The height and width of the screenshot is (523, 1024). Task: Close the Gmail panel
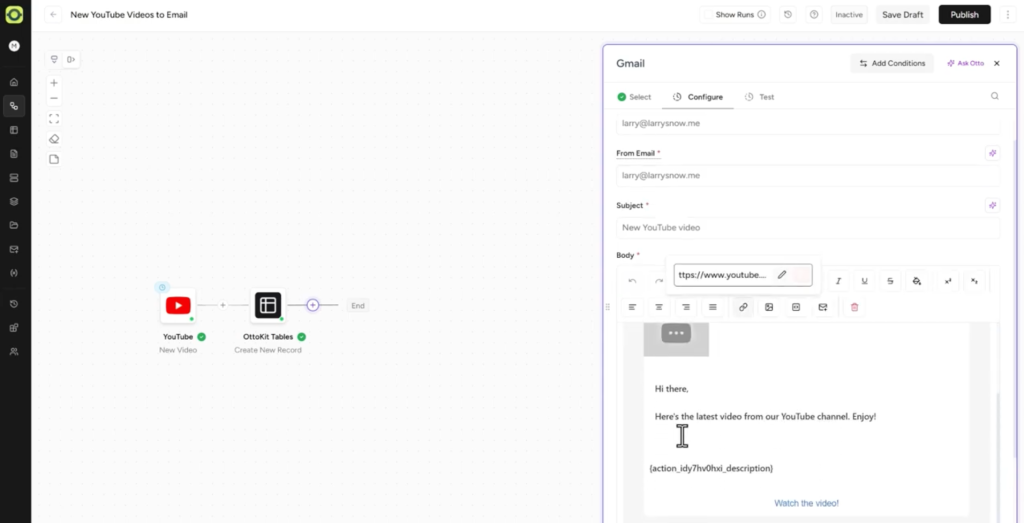(x=997, y=63)
